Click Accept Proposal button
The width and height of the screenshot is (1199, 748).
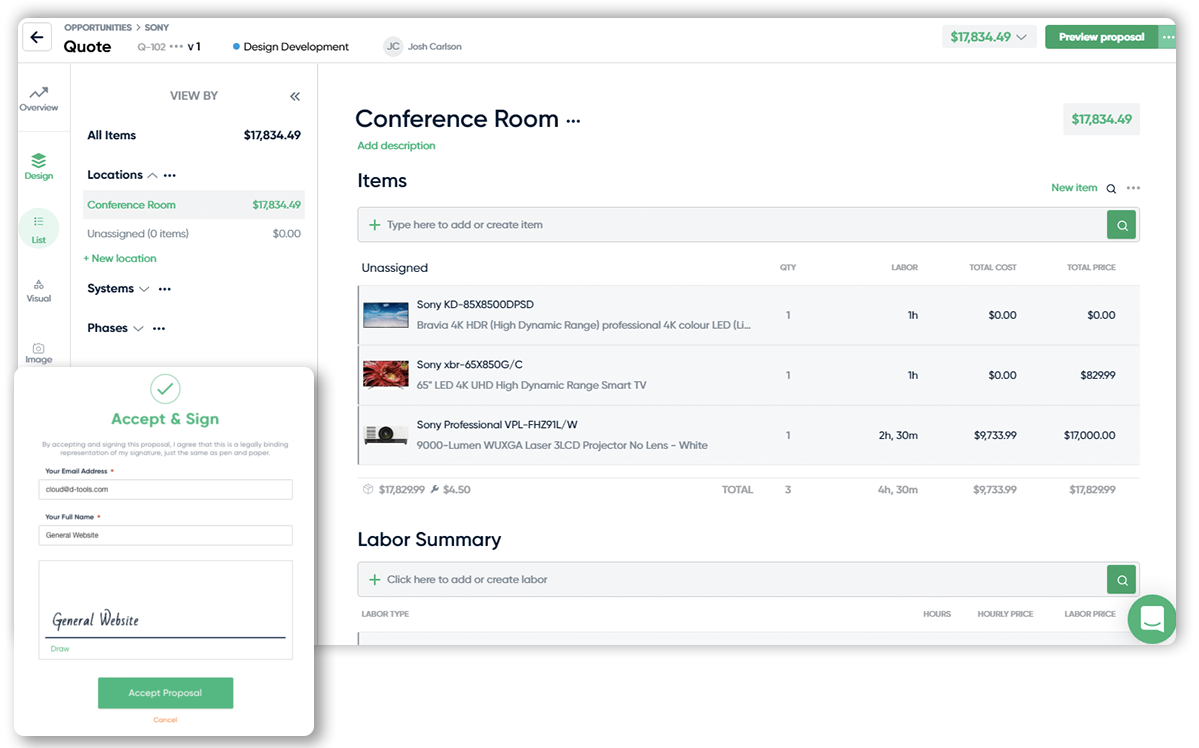click(x=165, y=693)
